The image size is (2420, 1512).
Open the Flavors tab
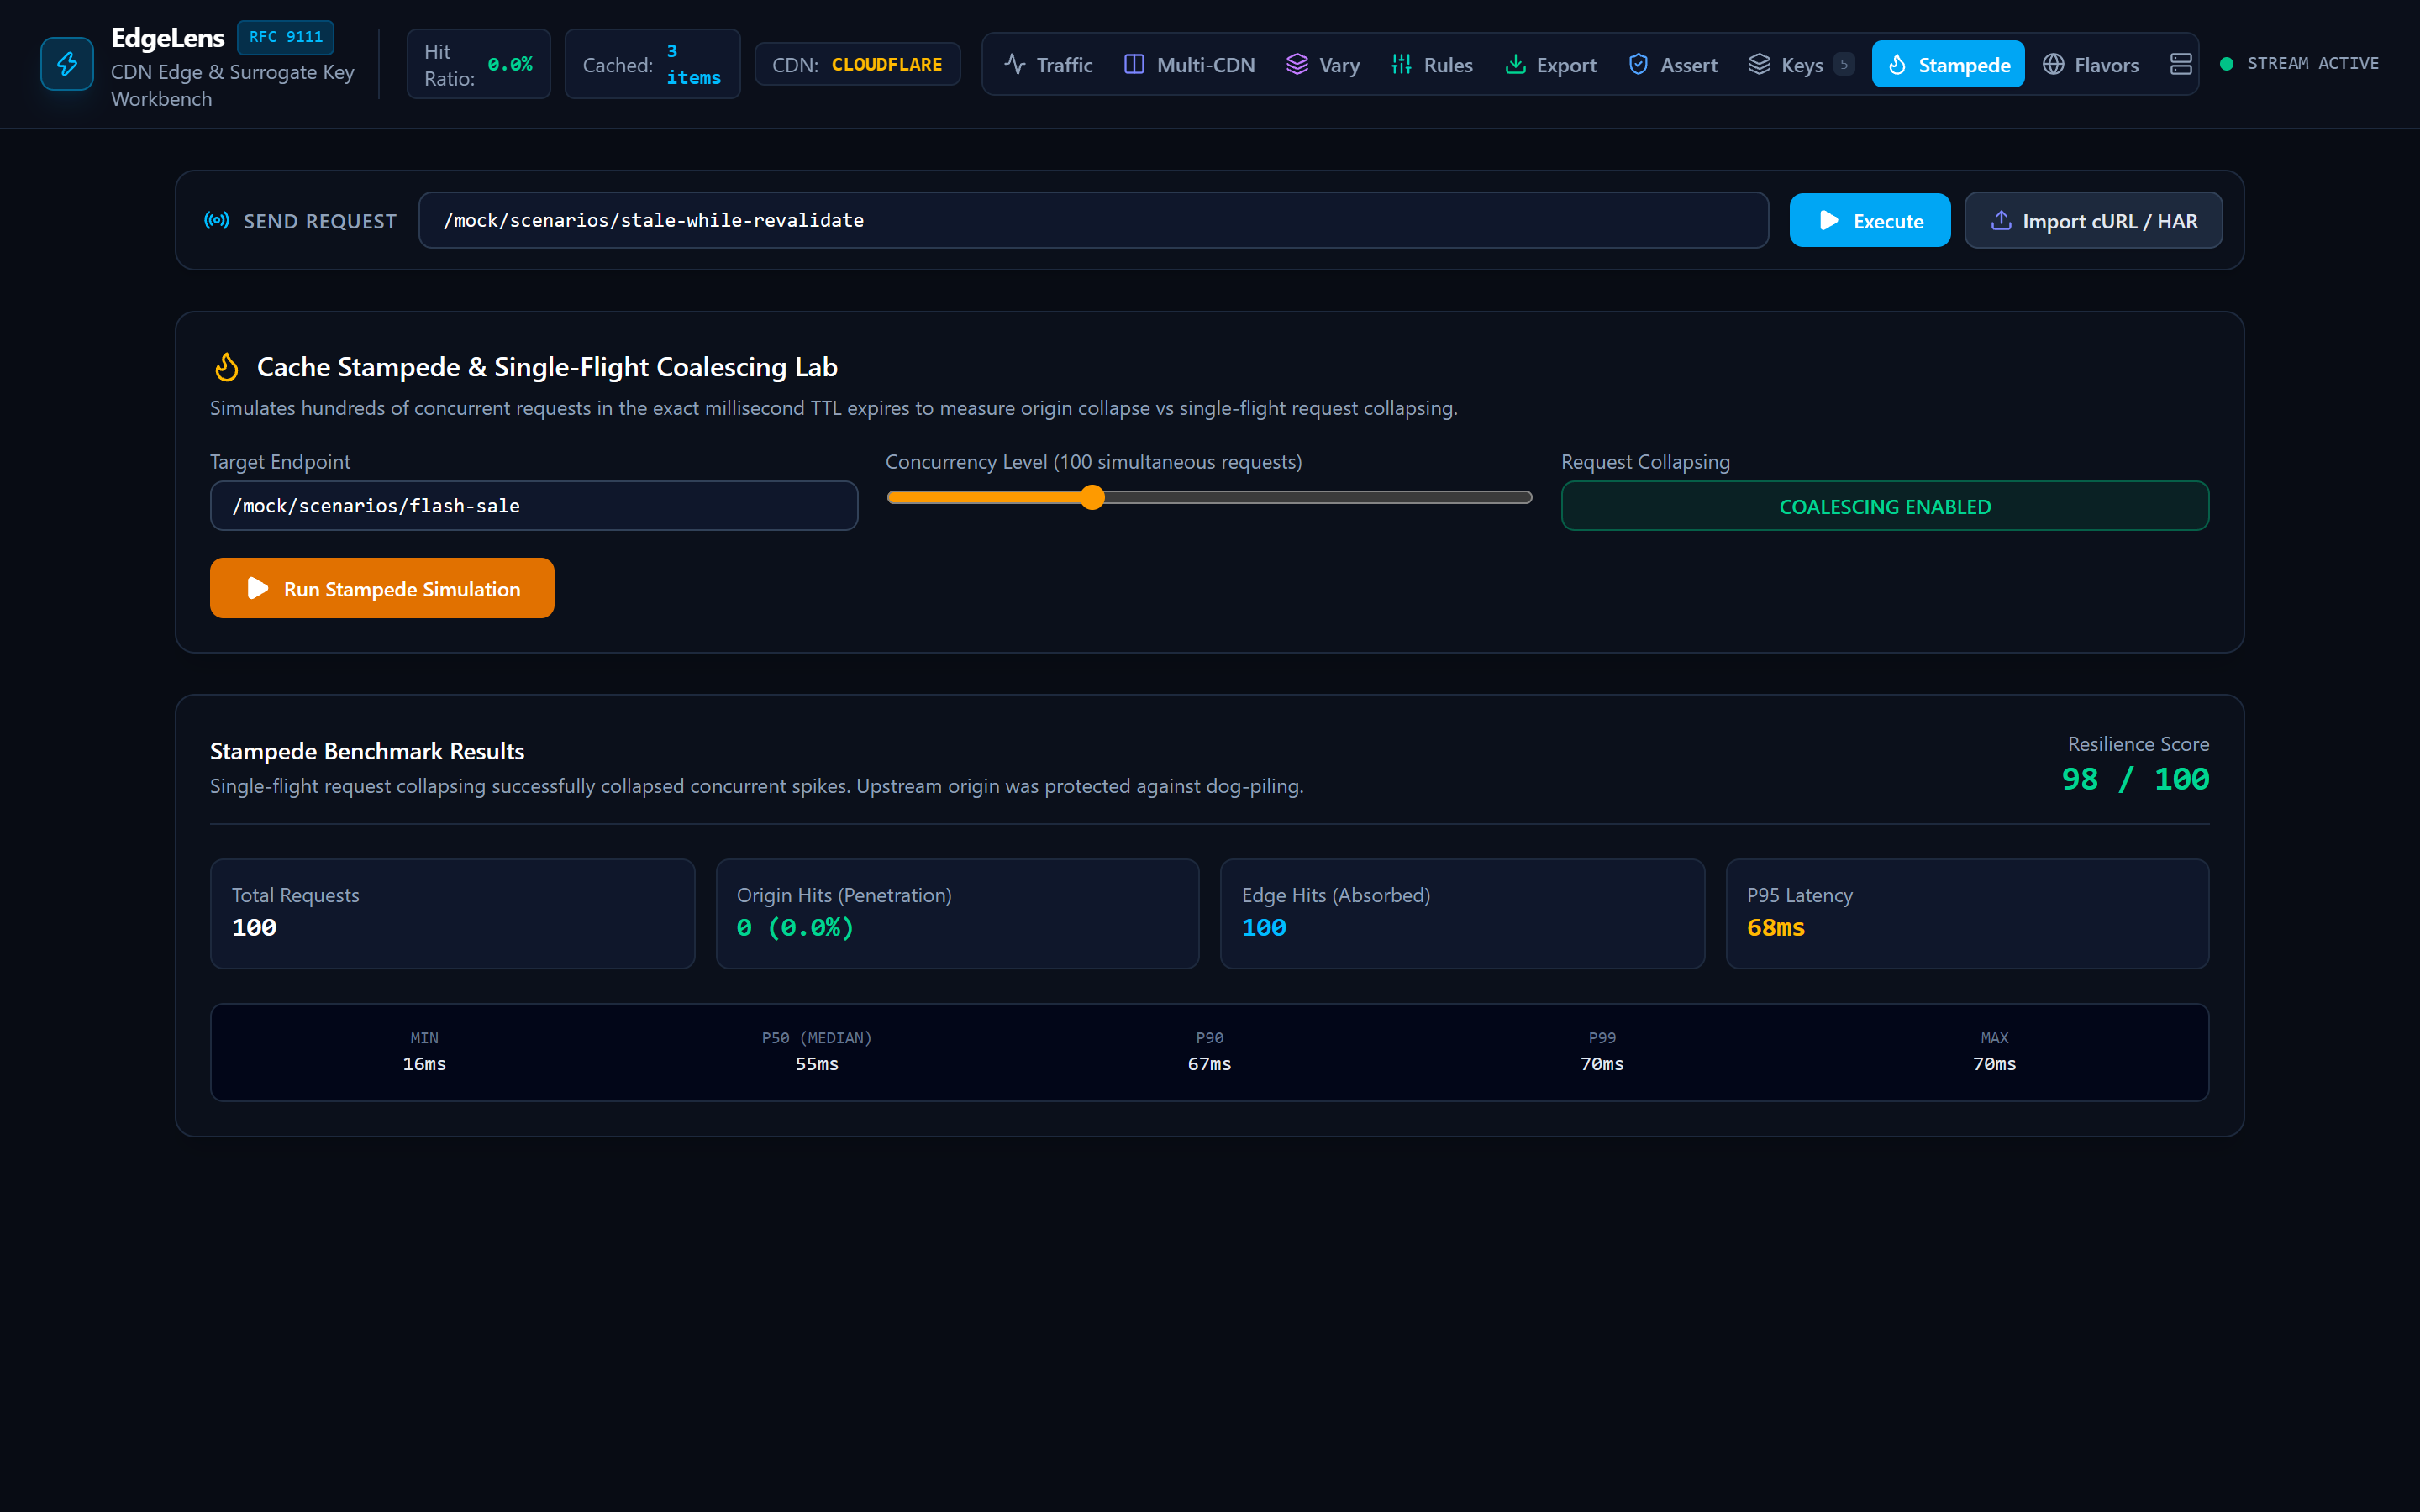[2090, 64]
